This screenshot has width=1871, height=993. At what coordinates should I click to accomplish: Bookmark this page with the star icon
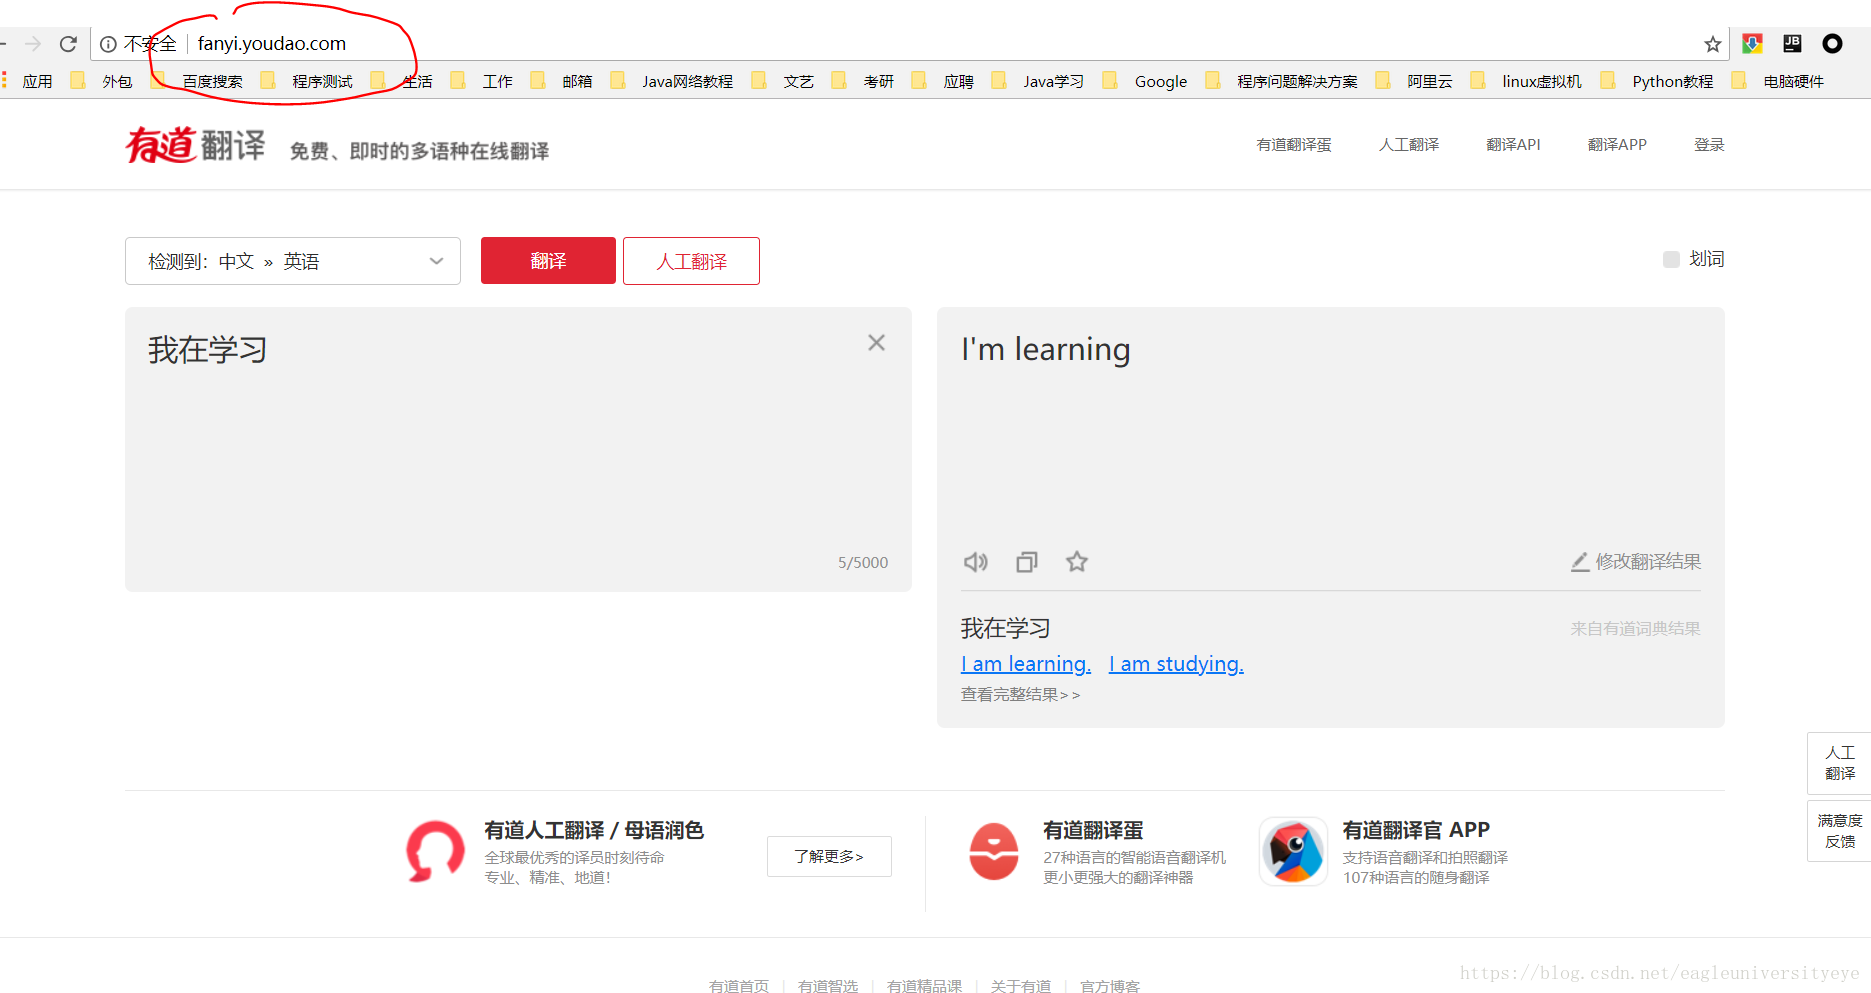pyautogui.click(x=1713, y=44)
